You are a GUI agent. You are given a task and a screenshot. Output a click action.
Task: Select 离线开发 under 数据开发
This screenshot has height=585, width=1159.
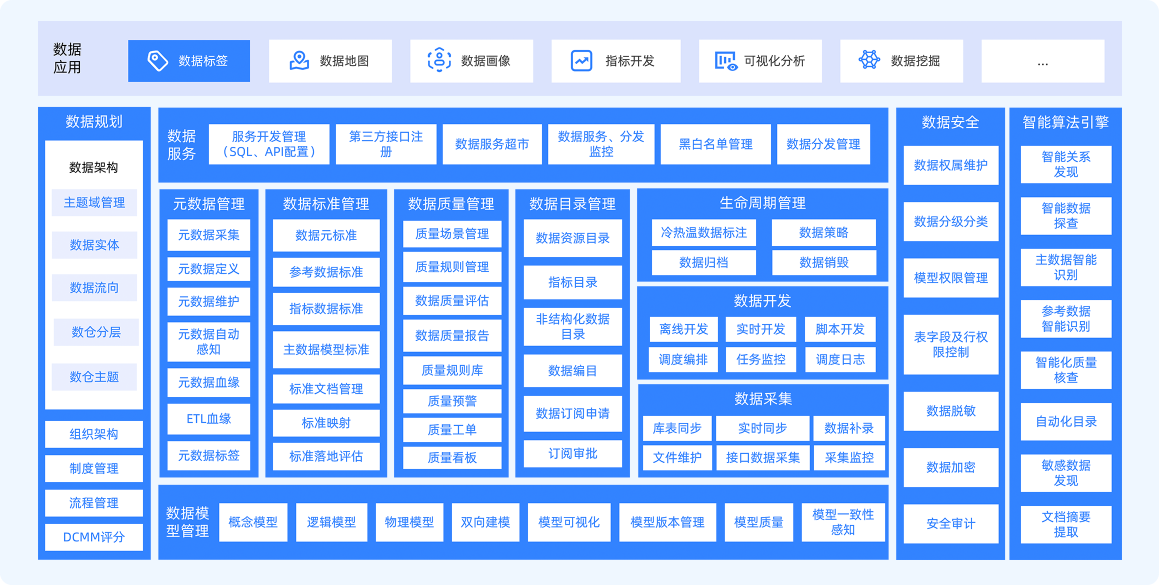683,329
